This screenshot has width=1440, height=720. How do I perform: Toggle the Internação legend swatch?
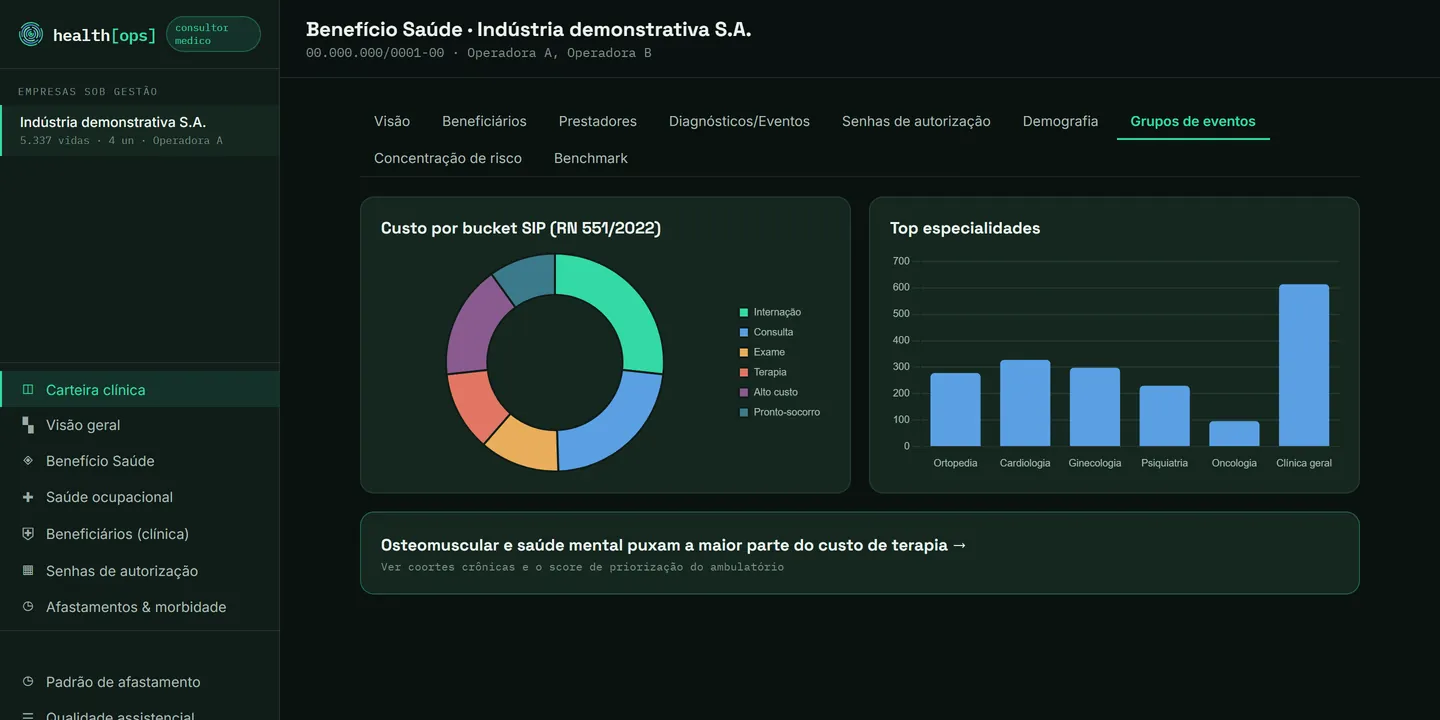(x=744, y=312)
